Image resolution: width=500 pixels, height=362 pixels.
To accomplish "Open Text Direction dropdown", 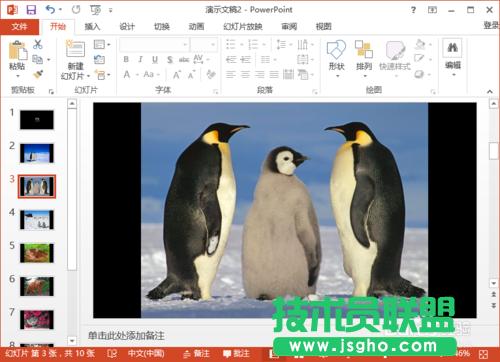I will pyautogui.click(x=305, y=44).
